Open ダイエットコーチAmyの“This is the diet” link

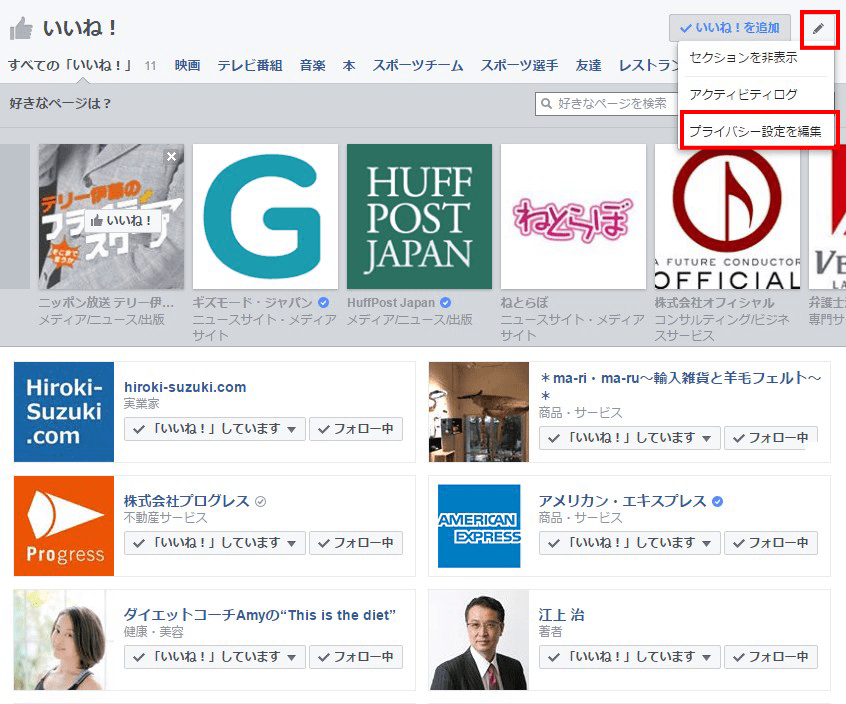tap(260, 615)
